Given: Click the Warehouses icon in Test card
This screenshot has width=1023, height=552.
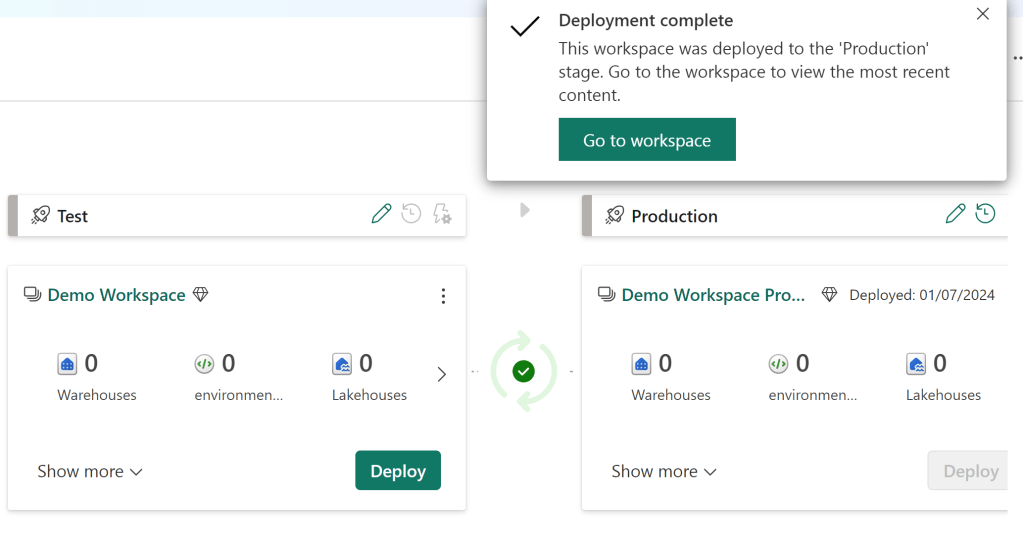Looking at the screenshot, I should pyautogui.click(x=67, y=365).
